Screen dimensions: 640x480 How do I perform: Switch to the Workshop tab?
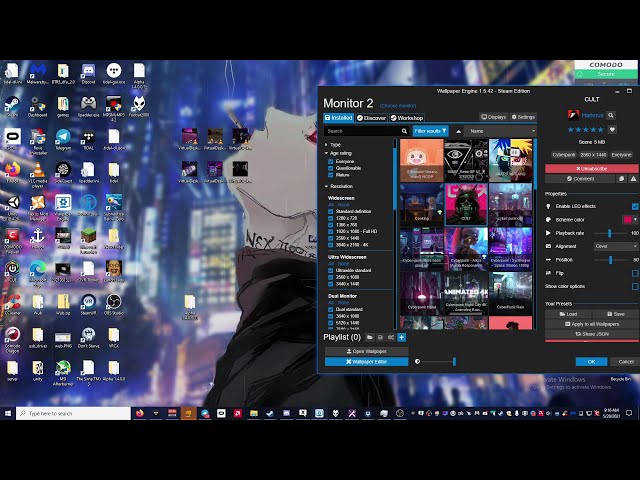coord(407,118)
